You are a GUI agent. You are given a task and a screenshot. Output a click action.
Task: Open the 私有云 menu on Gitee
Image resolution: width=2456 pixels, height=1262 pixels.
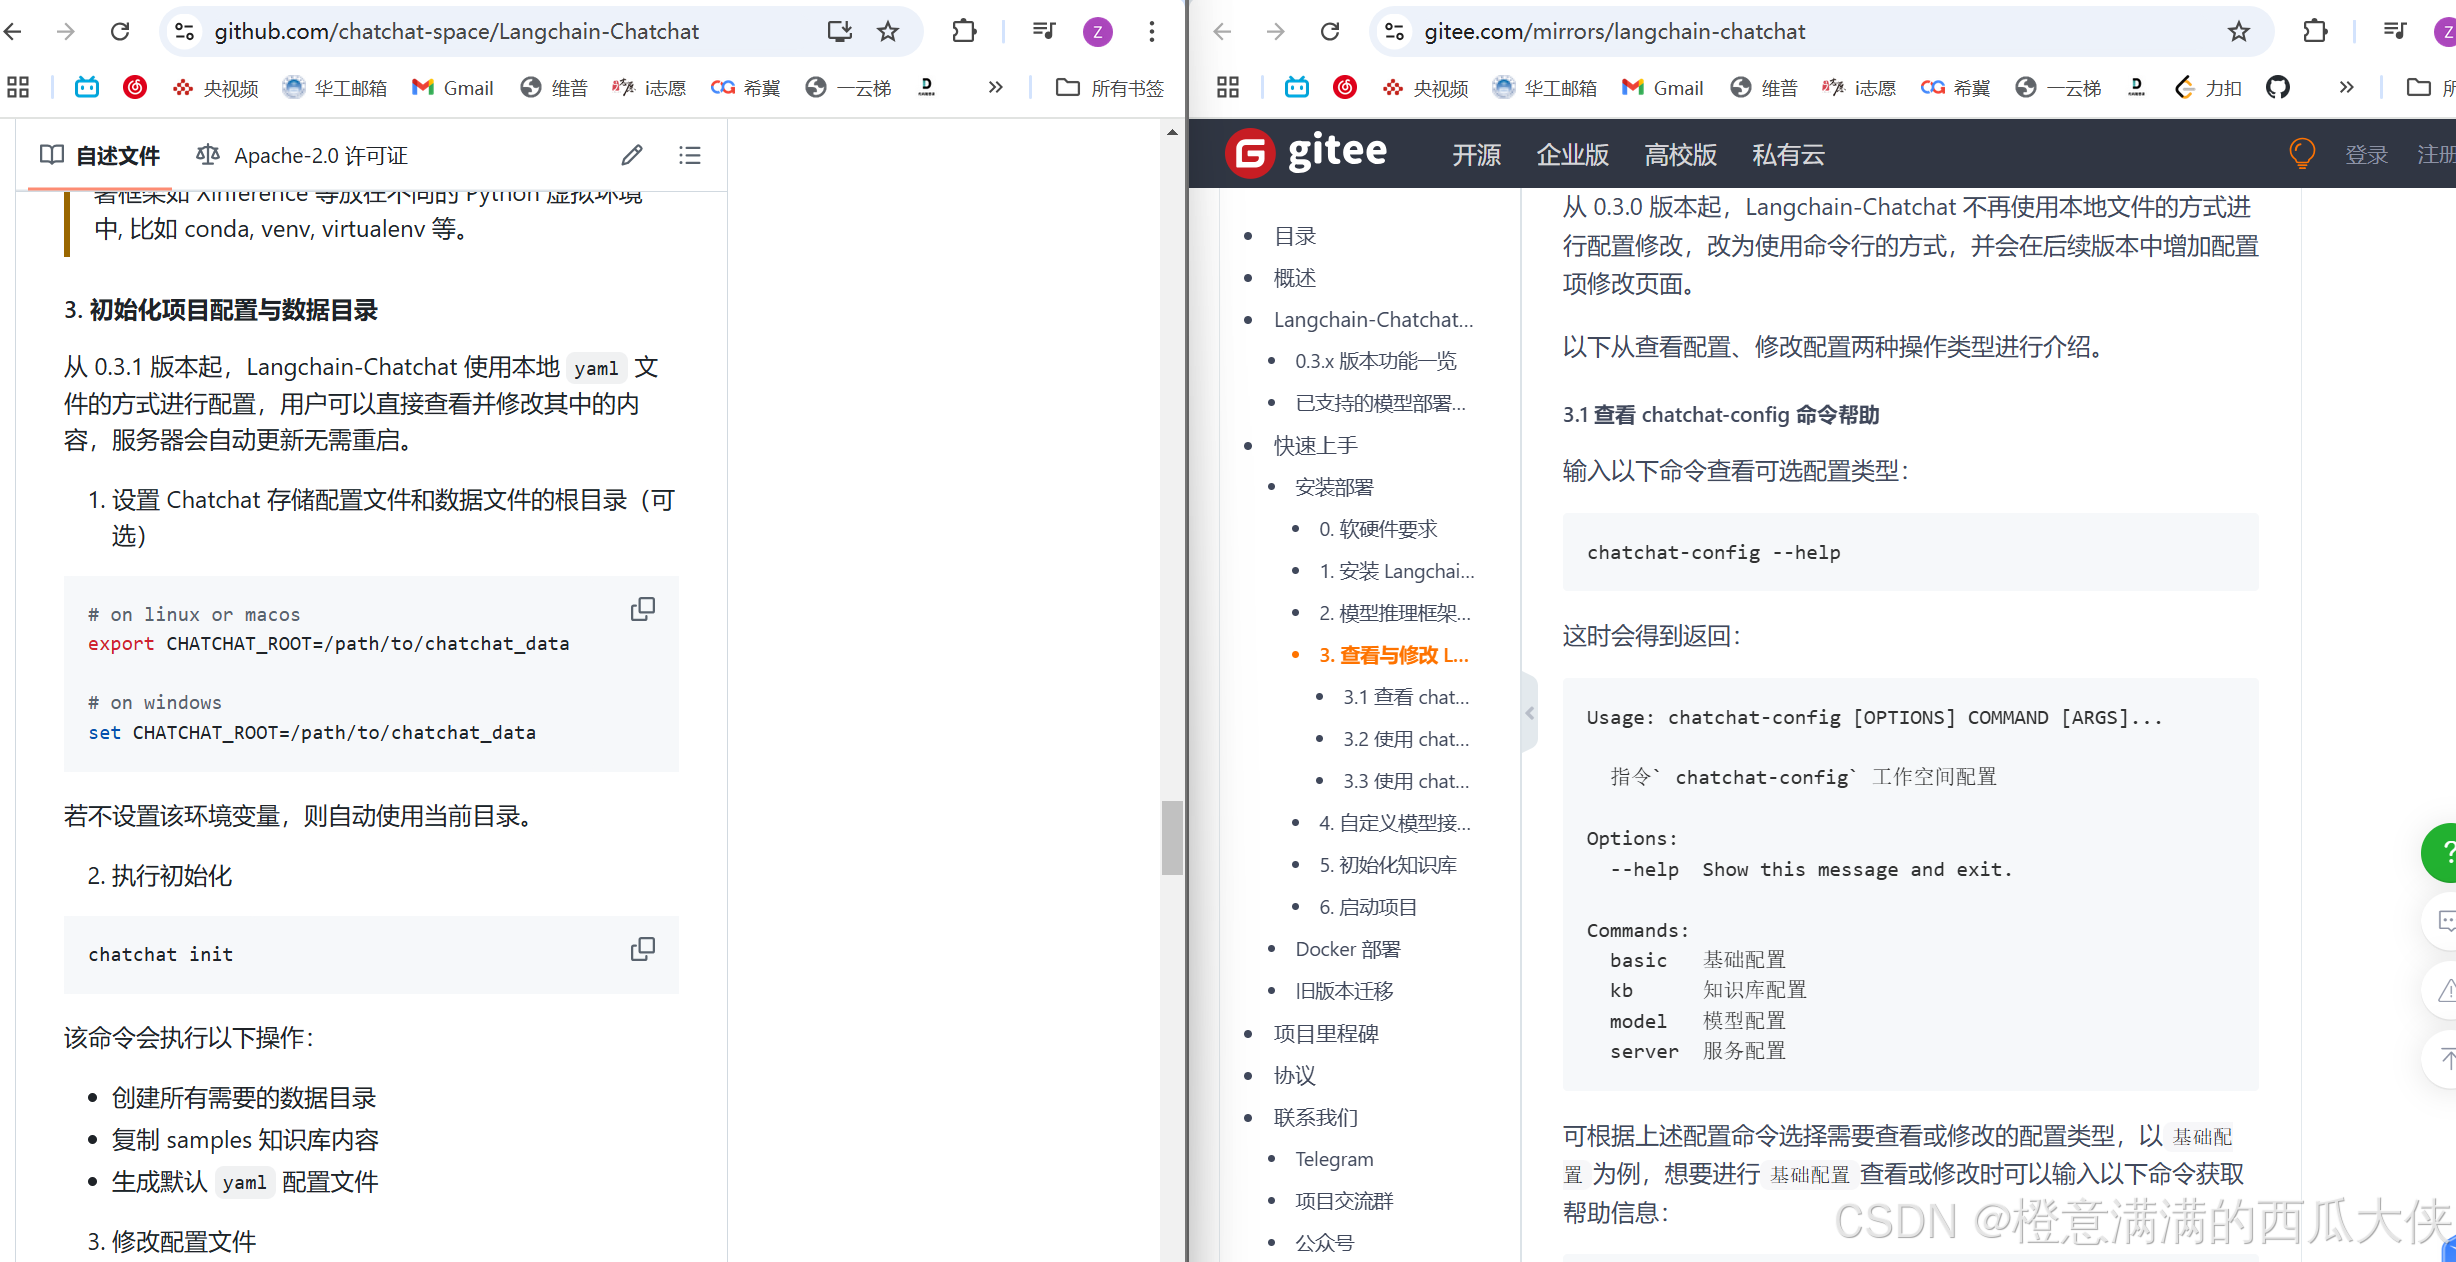pos(1789,154)
